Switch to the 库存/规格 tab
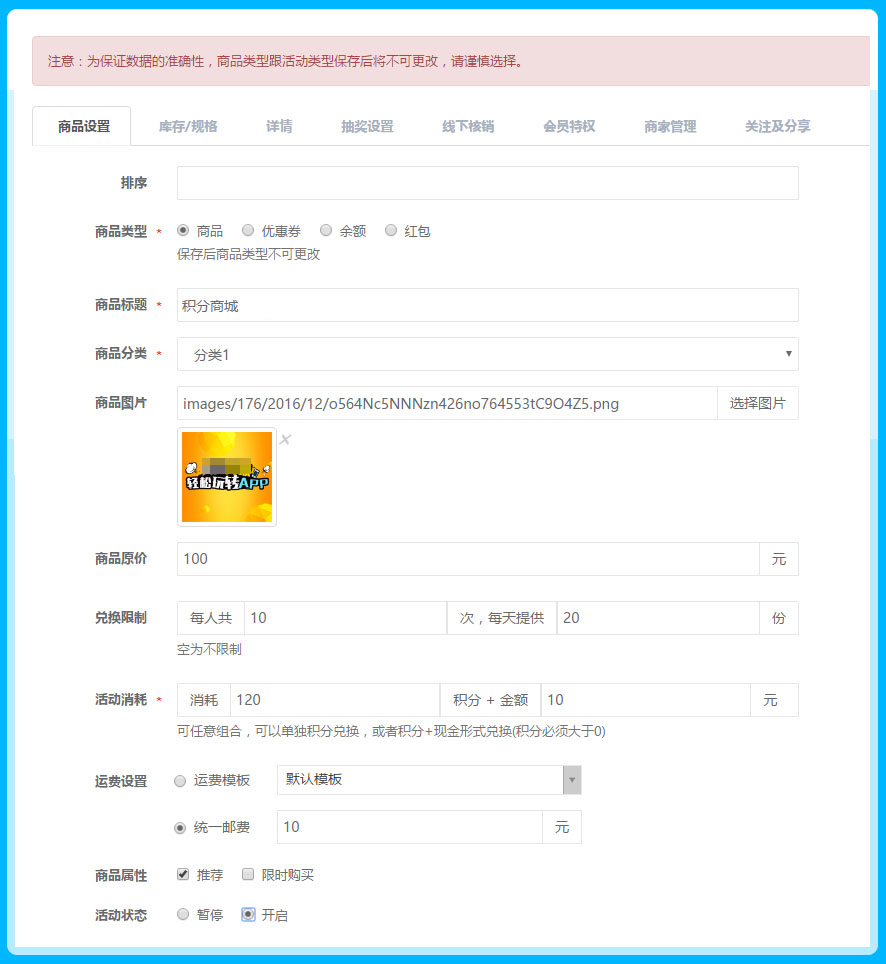This screenshot has height=964, width=886. click(x=188, y=127)
